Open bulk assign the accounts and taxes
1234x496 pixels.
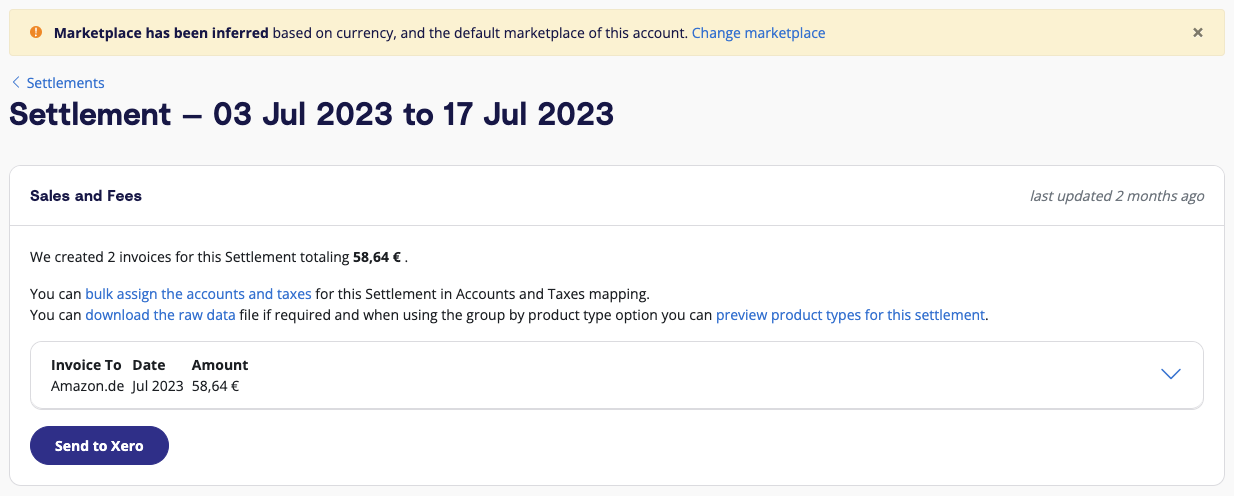coord(198,294)
